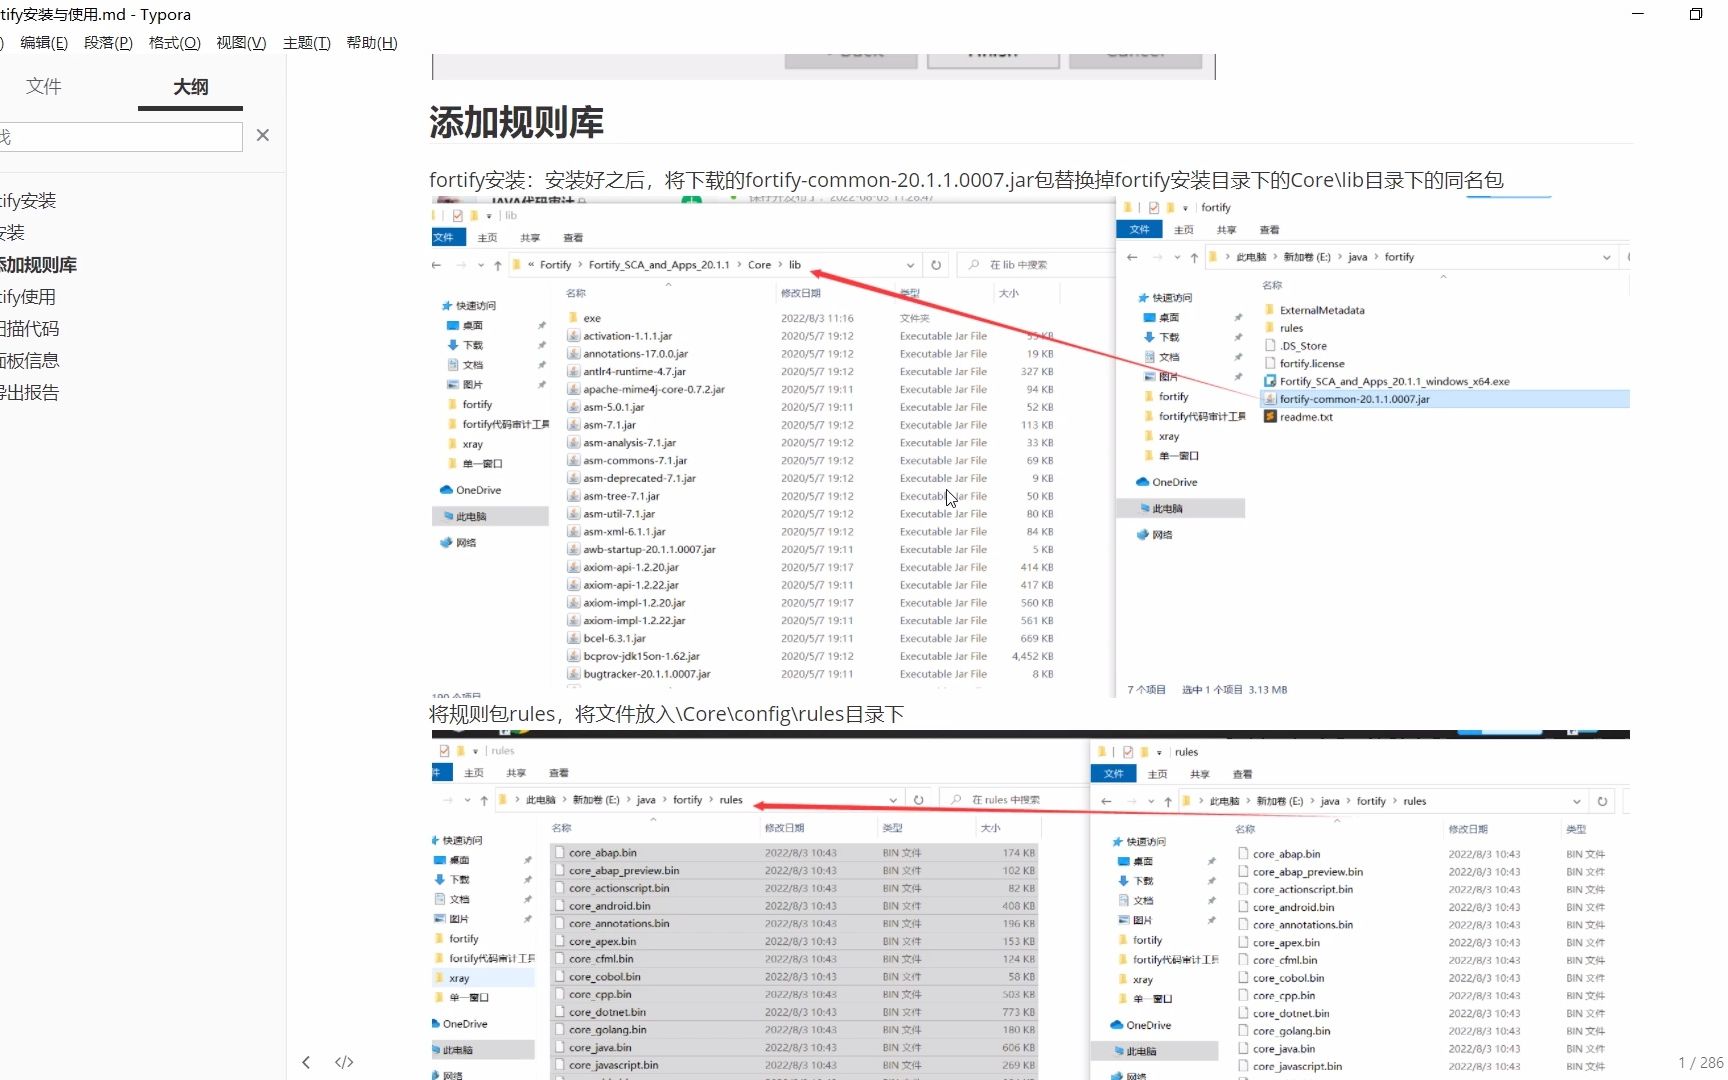Click the rules folder icon in fortify folder
The width and height of the screenshot is (1728, 1080).
(x=1270, y=328)
